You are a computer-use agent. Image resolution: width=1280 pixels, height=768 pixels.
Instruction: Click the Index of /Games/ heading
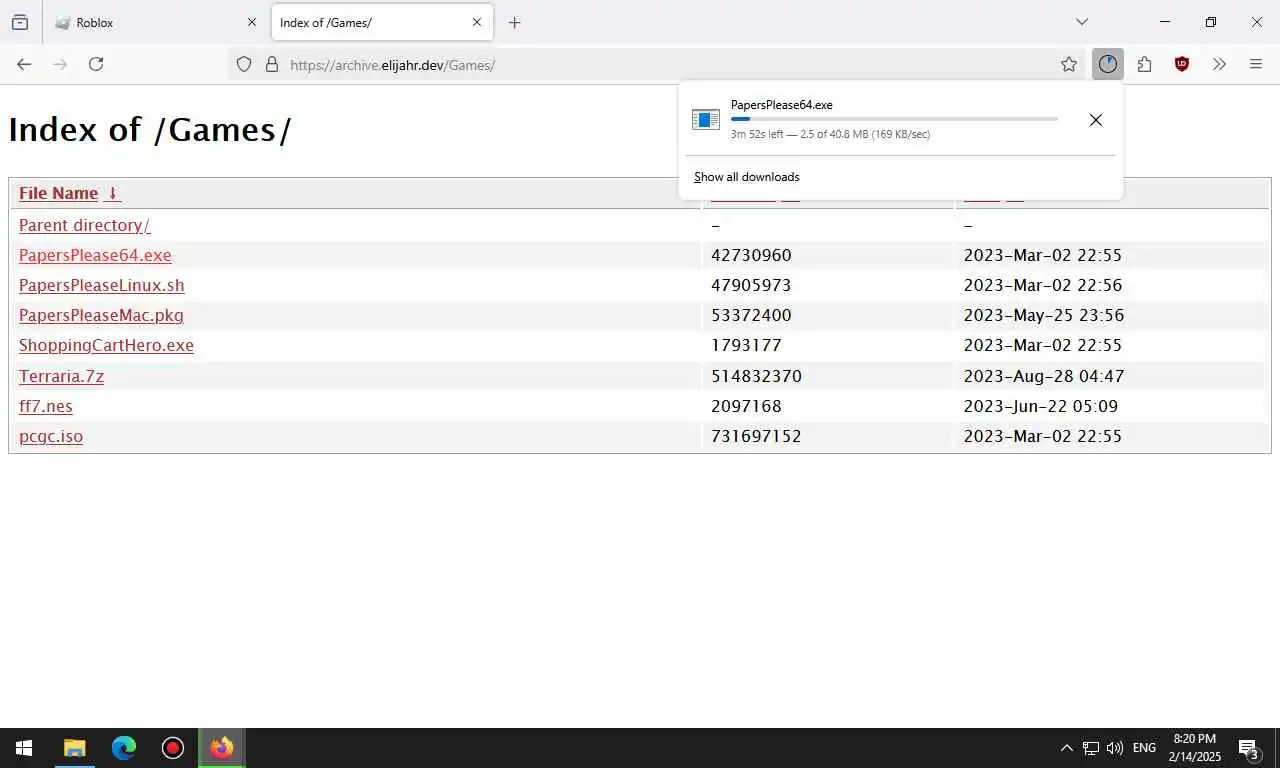coord(150,130)
